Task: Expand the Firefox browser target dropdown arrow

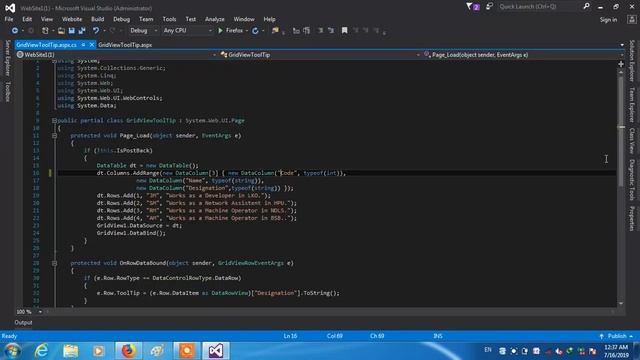Action: click(247, 31)
